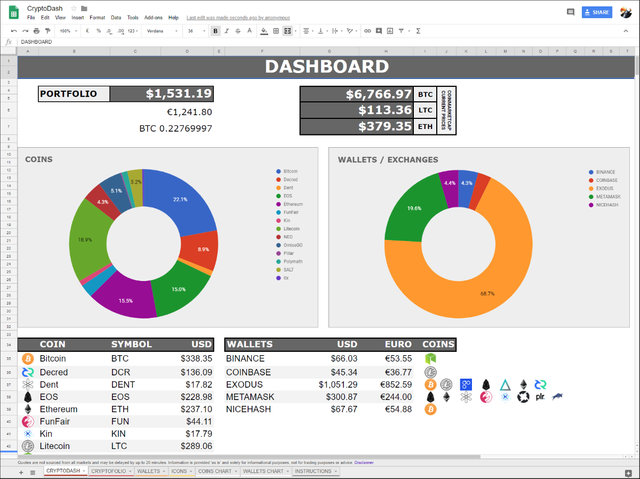Click the formula bar input
The width and height of the screenshot is (640, 479).
click(327, 42)
